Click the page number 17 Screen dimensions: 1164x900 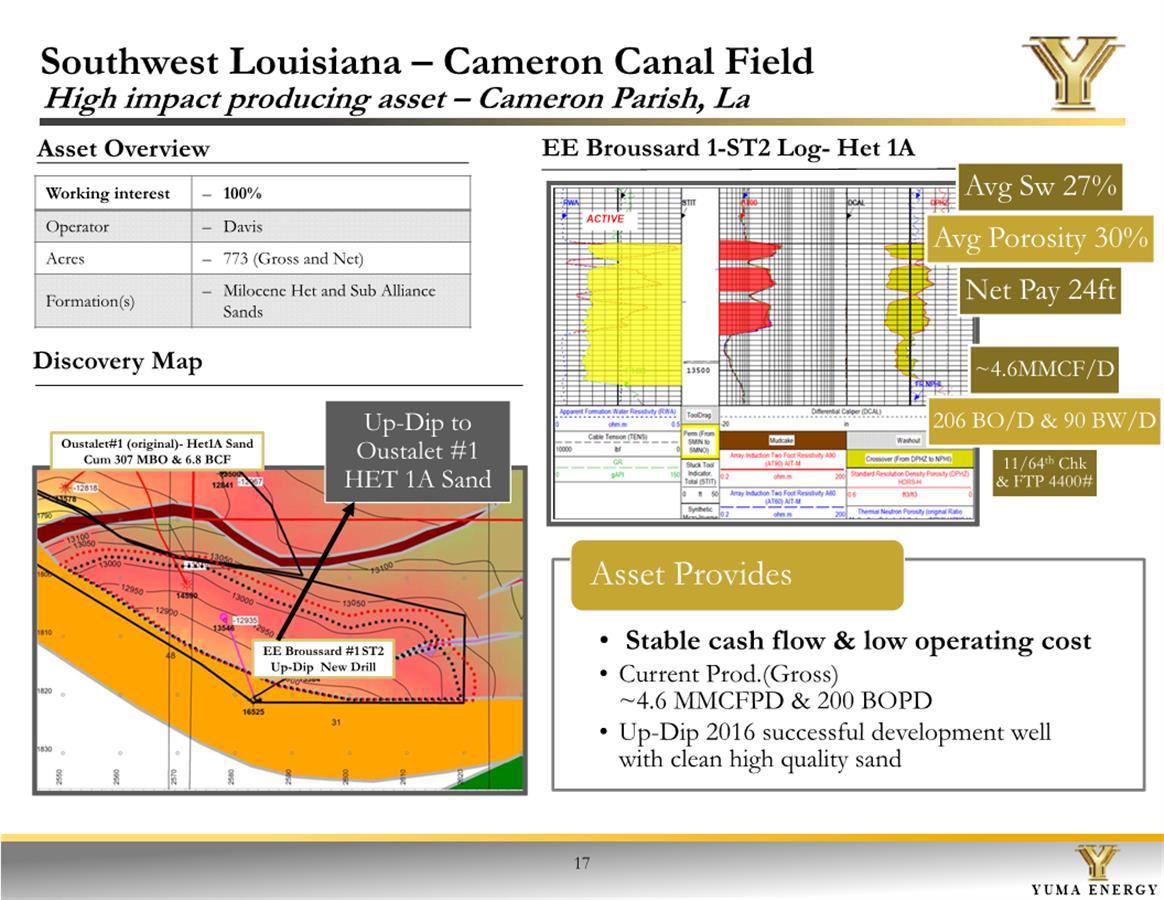pyautogui.click(x=581, y=863)
